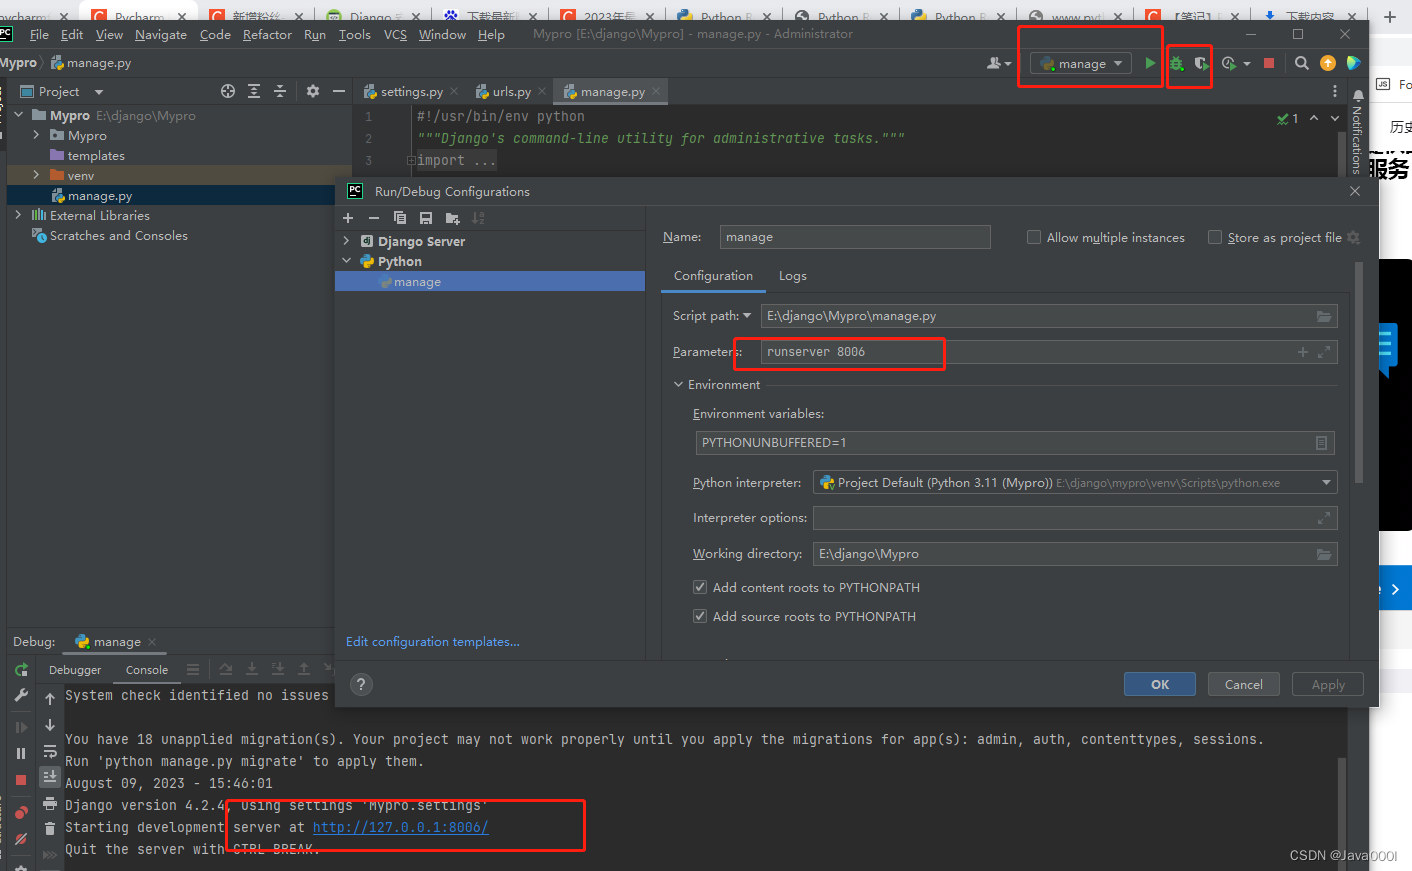Open Edit configuration templates link
Image resolution: width=1412 pixels, height=871 pixels.
coord(433,642)
